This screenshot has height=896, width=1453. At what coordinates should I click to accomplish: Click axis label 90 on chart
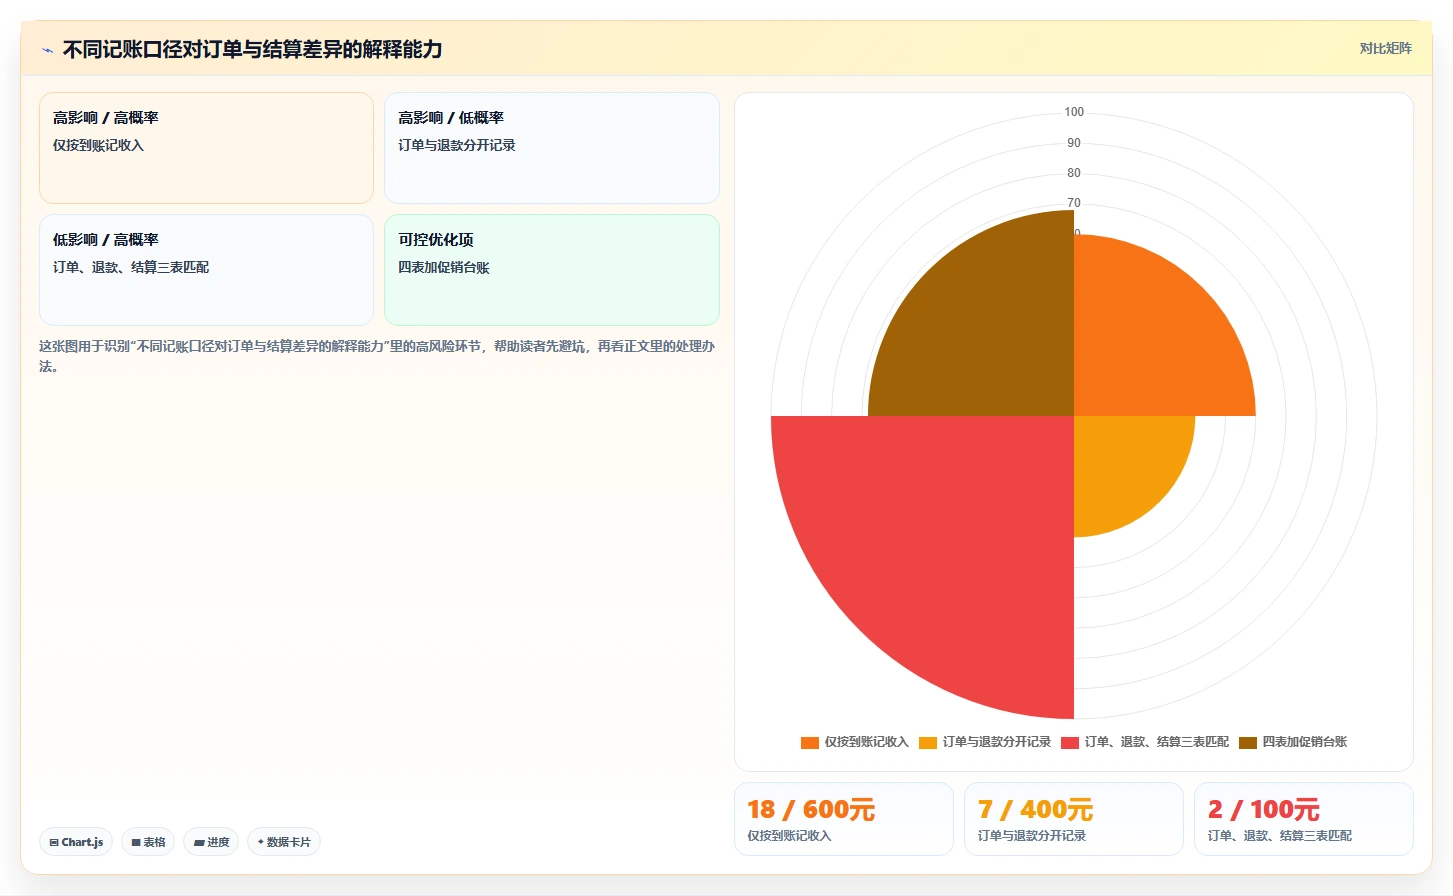(1074, 143)
